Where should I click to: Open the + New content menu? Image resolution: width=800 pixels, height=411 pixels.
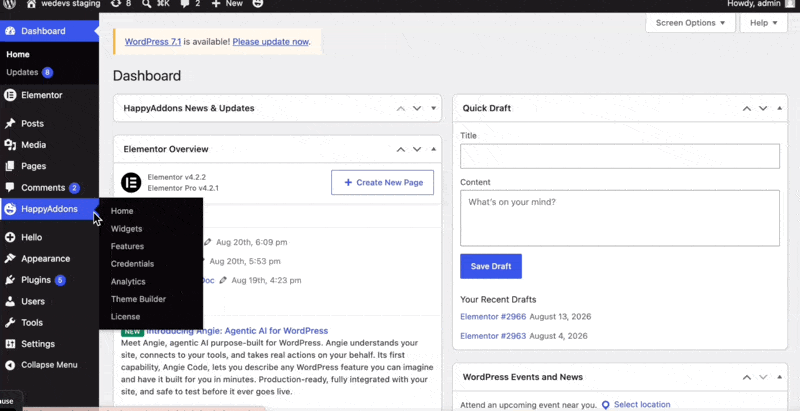tap(228, 4)
